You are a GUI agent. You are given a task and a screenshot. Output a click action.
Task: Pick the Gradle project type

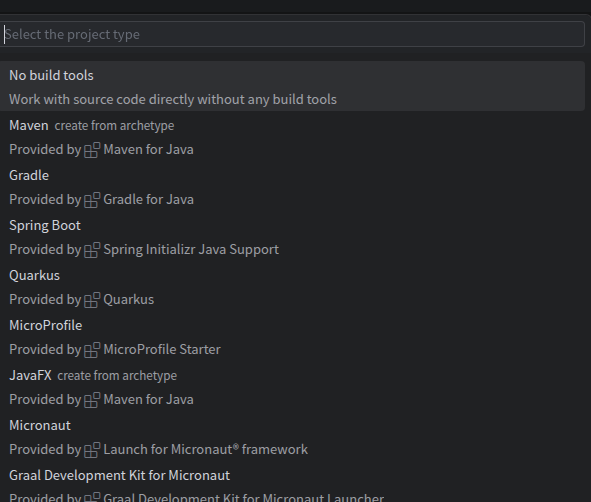click(292, 187)
